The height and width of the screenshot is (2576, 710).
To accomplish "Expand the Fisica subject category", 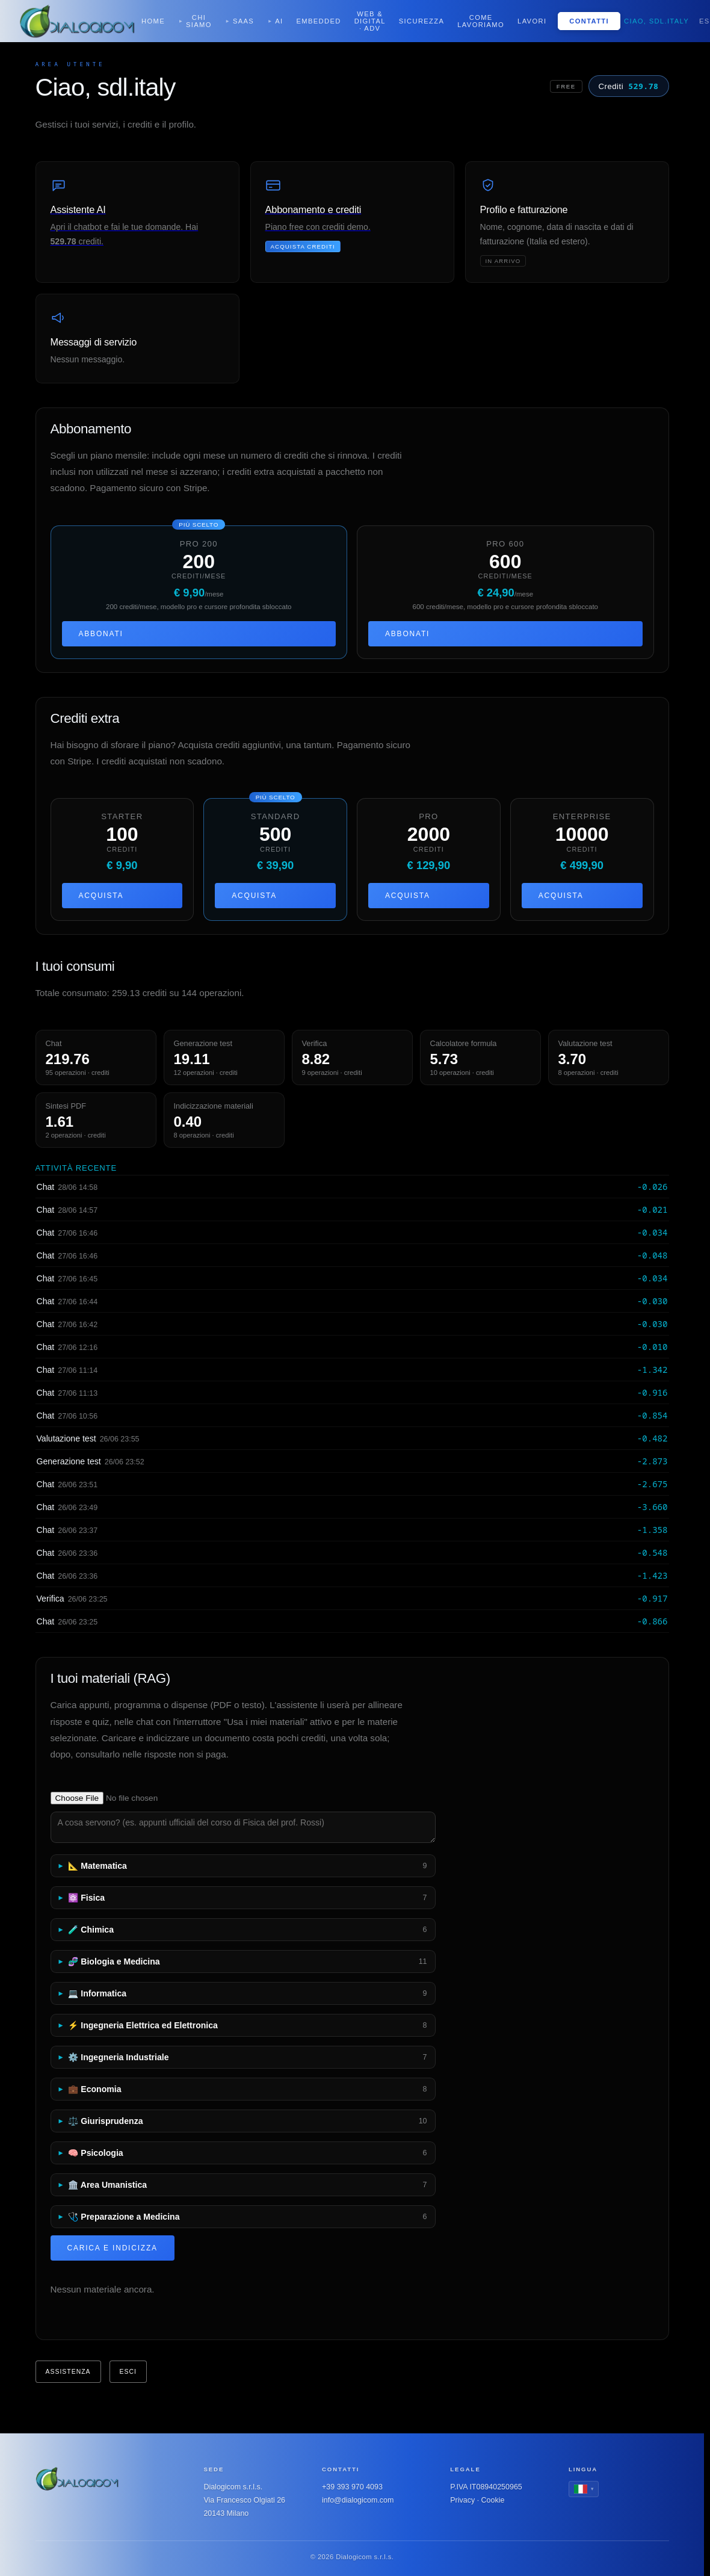I will [243, 1898].
